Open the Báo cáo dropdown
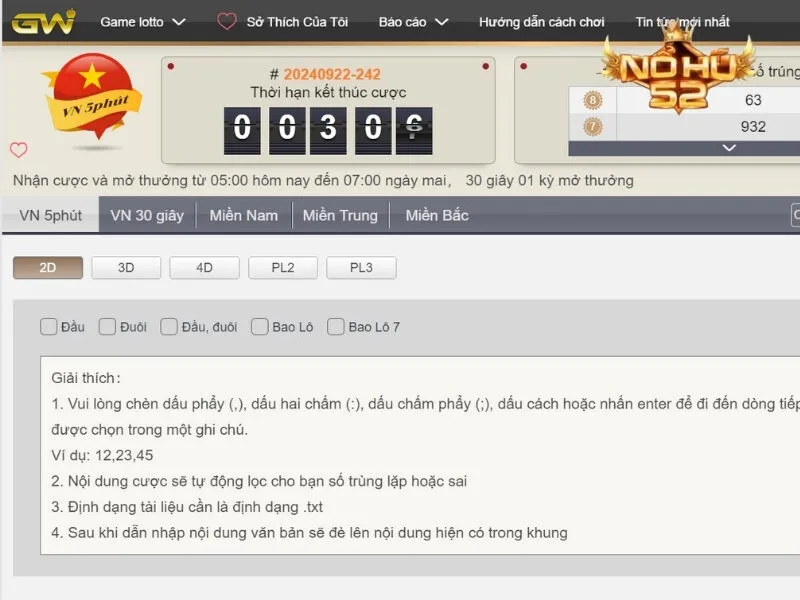The width and height of the screenshot is (800, 600). click(413, 22)
